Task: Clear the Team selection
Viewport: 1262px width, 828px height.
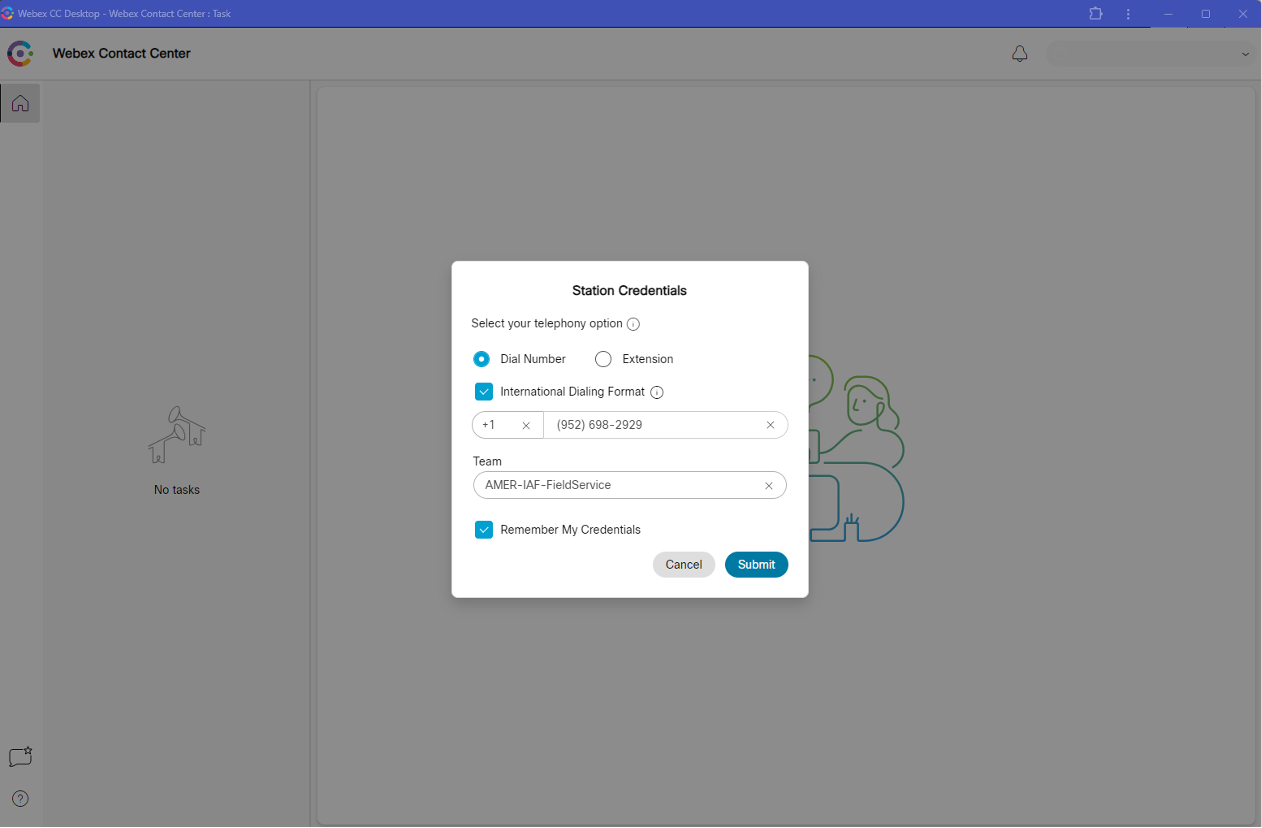Action: [768, 485]
